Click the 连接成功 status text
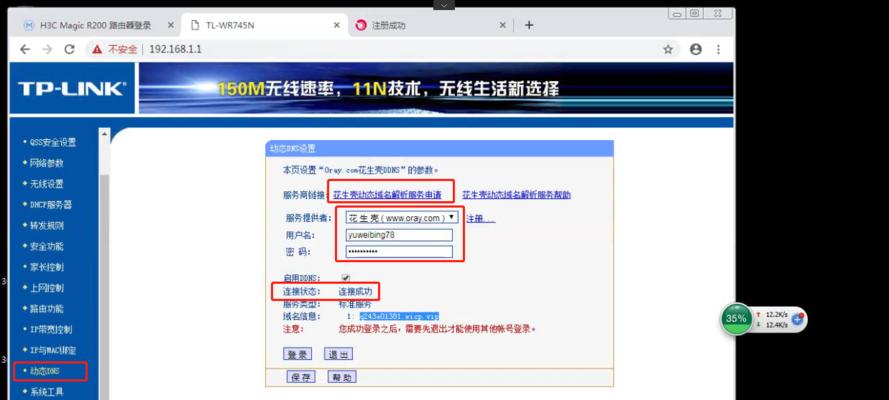Screen dimensions: 889x400 pos(355,292)
